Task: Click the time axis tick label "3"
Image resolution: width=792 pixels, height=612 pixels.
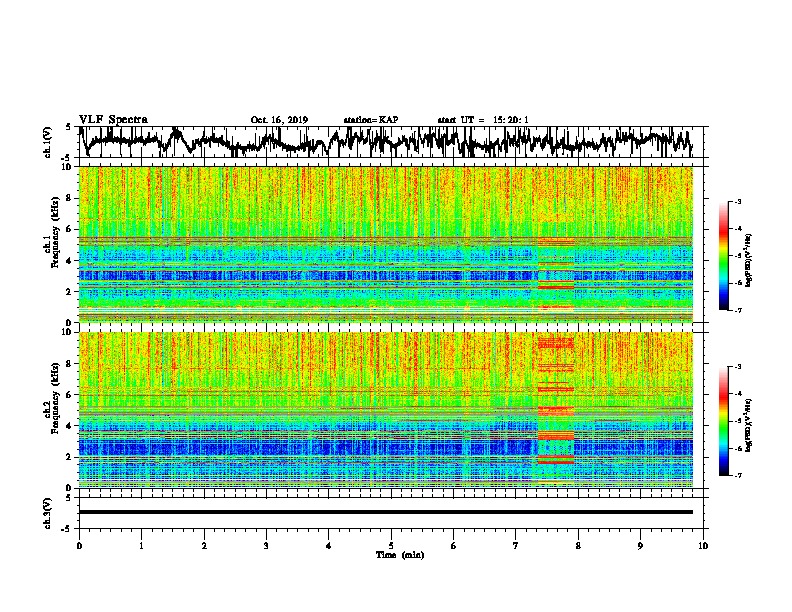Action: (x=266, y=546)
